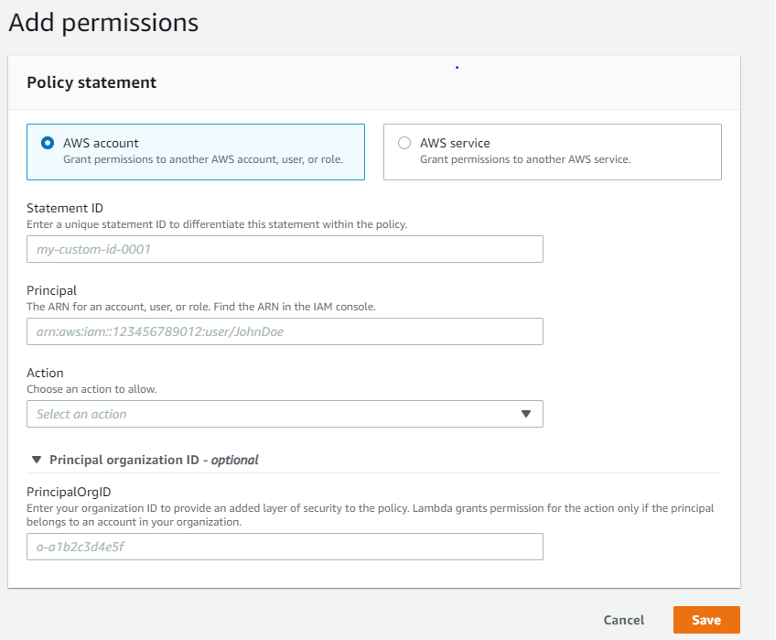Click the 'AWS account' option title text

pyautogui.click(x=101, y=143)
